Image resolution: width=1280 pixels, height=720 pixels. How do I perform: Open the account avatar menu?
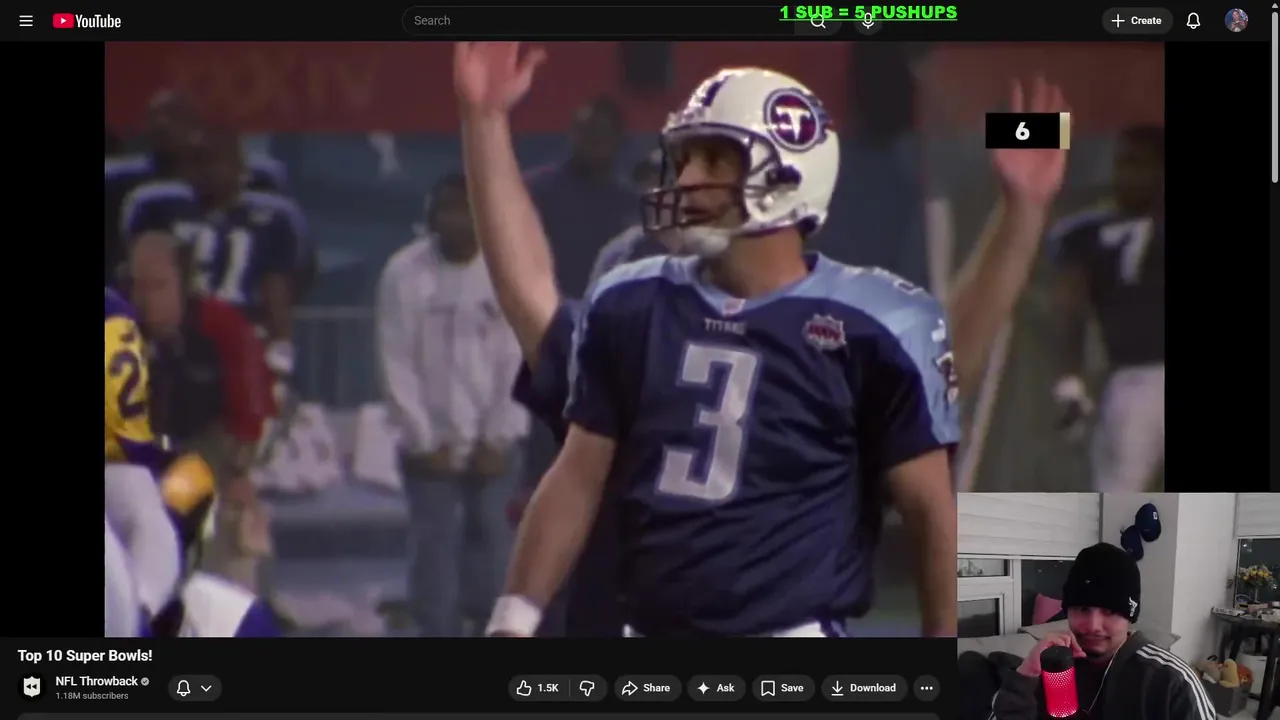tap(1236, 20)
